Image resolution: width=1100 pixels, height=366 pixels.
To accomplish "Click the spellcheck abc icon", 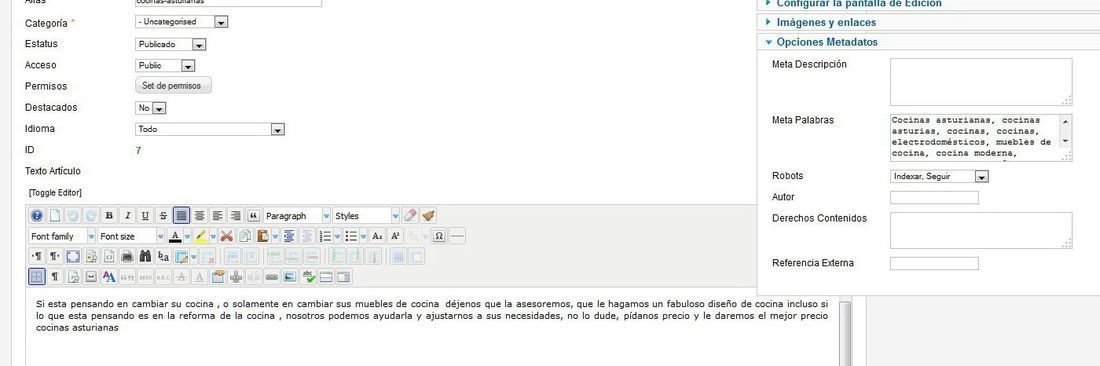I will point(309,277).
